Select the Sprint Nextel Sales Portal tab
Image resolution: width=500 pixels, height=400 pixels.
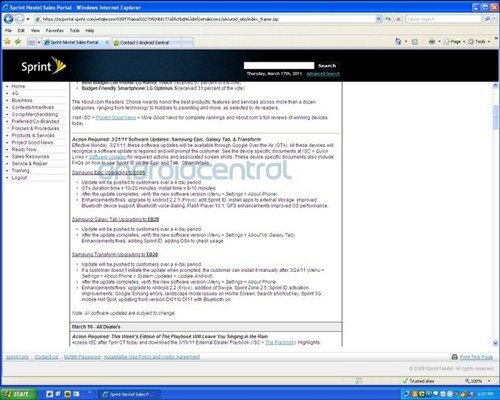click(74, 42)
